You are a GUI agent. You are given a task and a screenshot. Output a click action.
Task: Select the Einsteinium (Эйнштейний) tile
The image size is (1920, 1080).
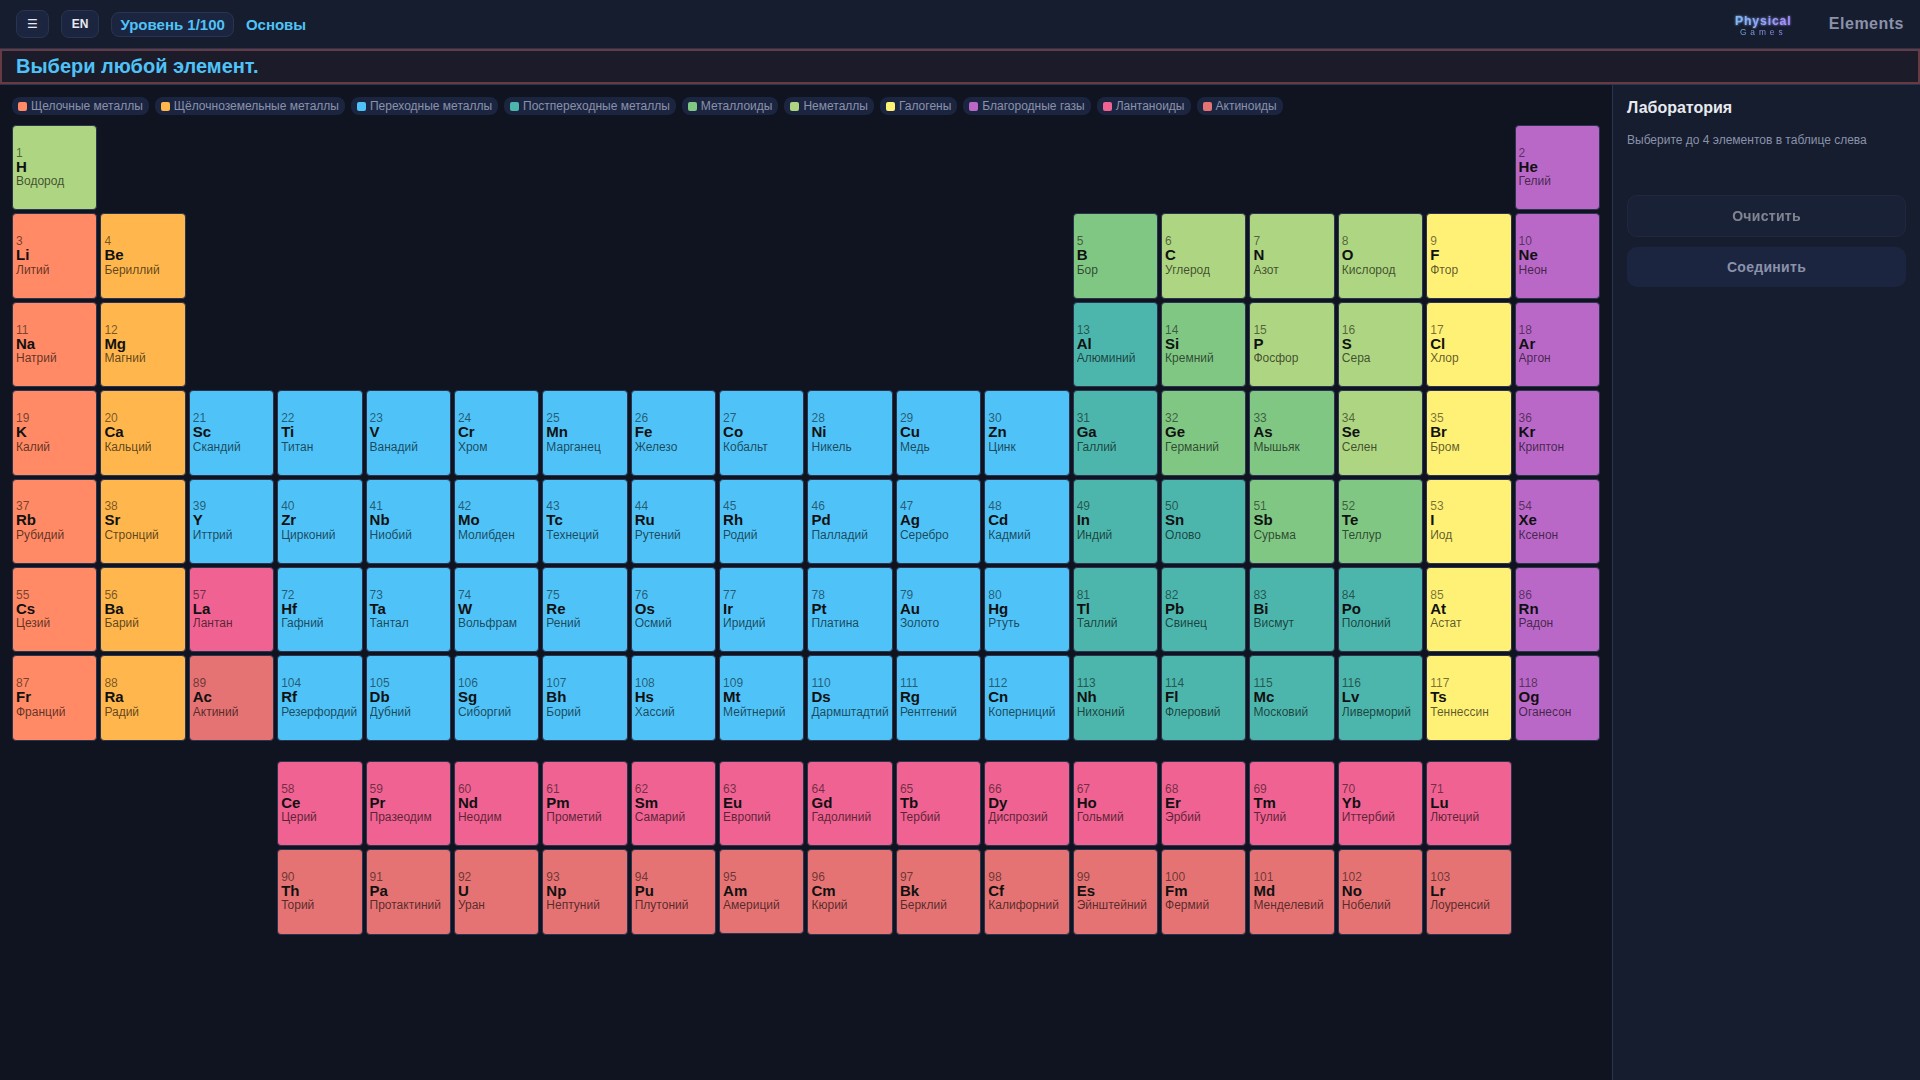(x=1115, y=892)
